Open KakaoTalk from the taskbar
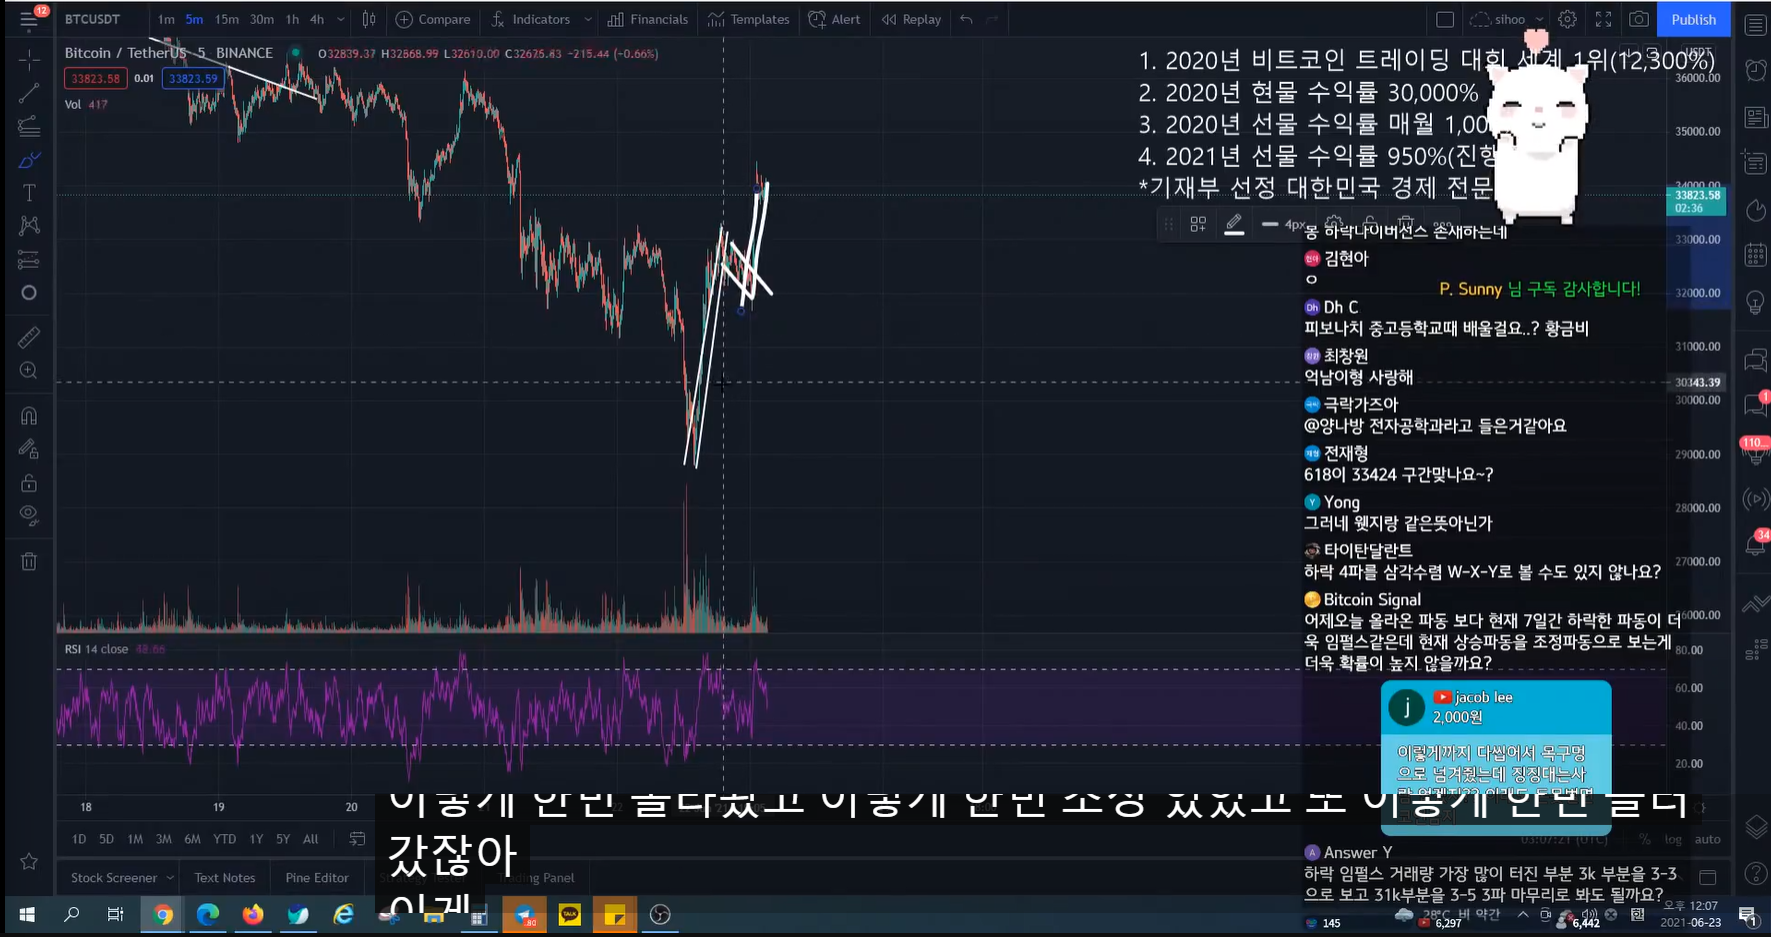The height and width of the screenshot is (937, 1771). (570, 914)
